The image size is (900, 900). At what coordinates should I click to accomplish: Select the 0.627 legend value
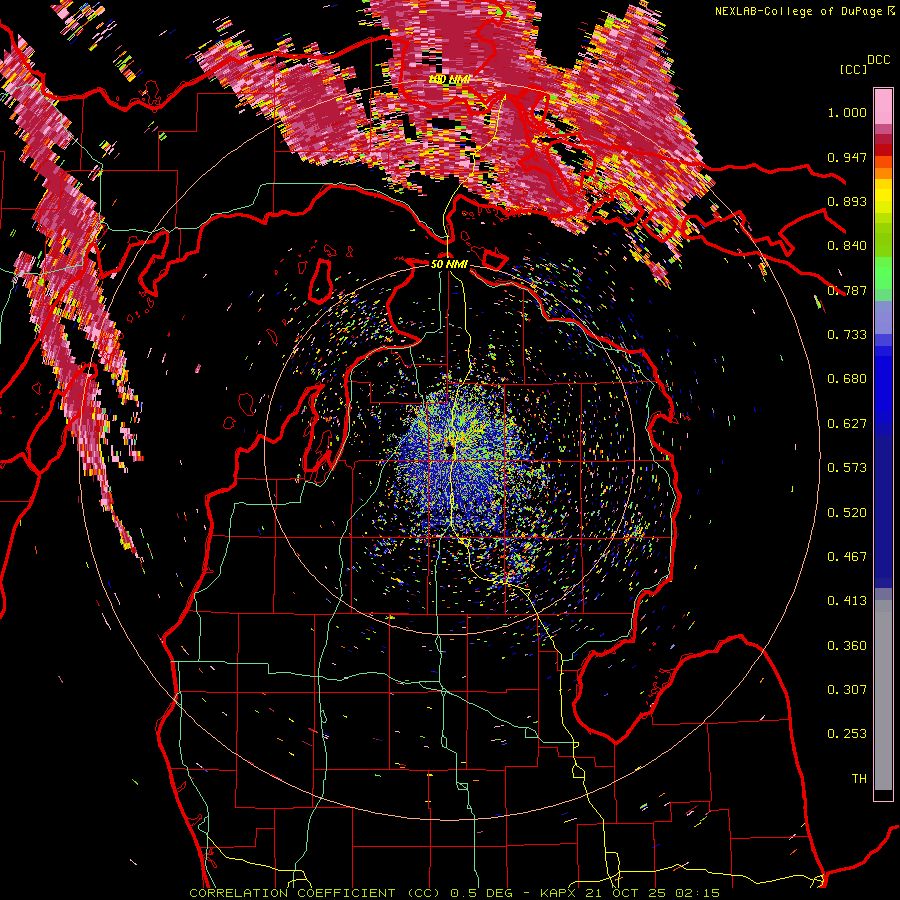click(847, 424)
